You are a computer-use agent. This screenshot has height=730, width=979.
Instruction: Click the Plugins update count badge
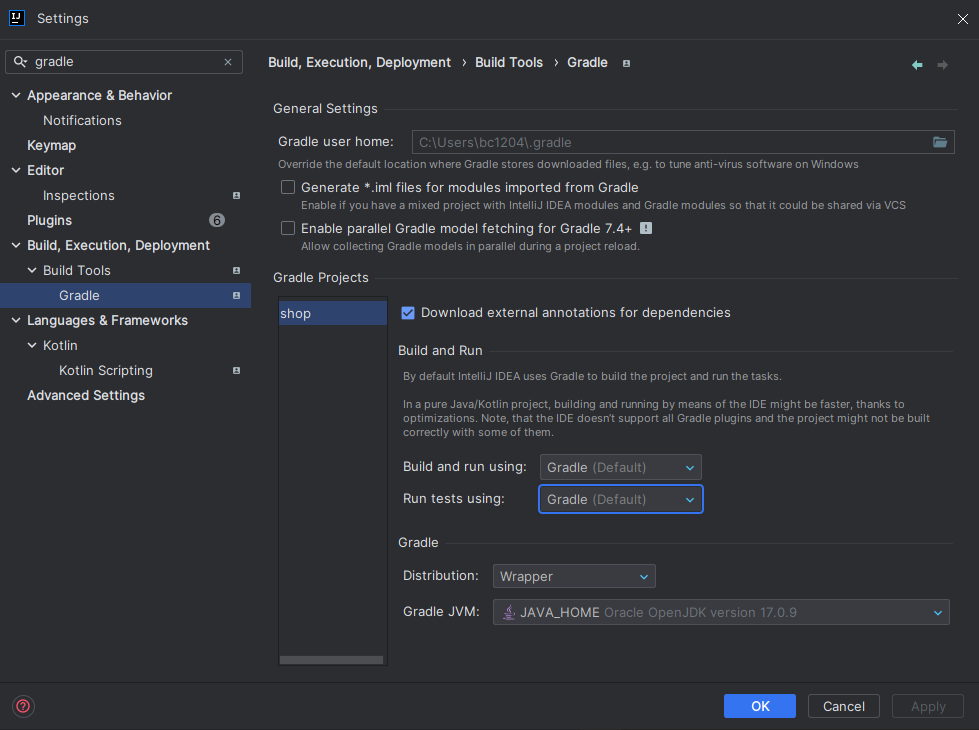pyautogui.click(x=217, y=220)
